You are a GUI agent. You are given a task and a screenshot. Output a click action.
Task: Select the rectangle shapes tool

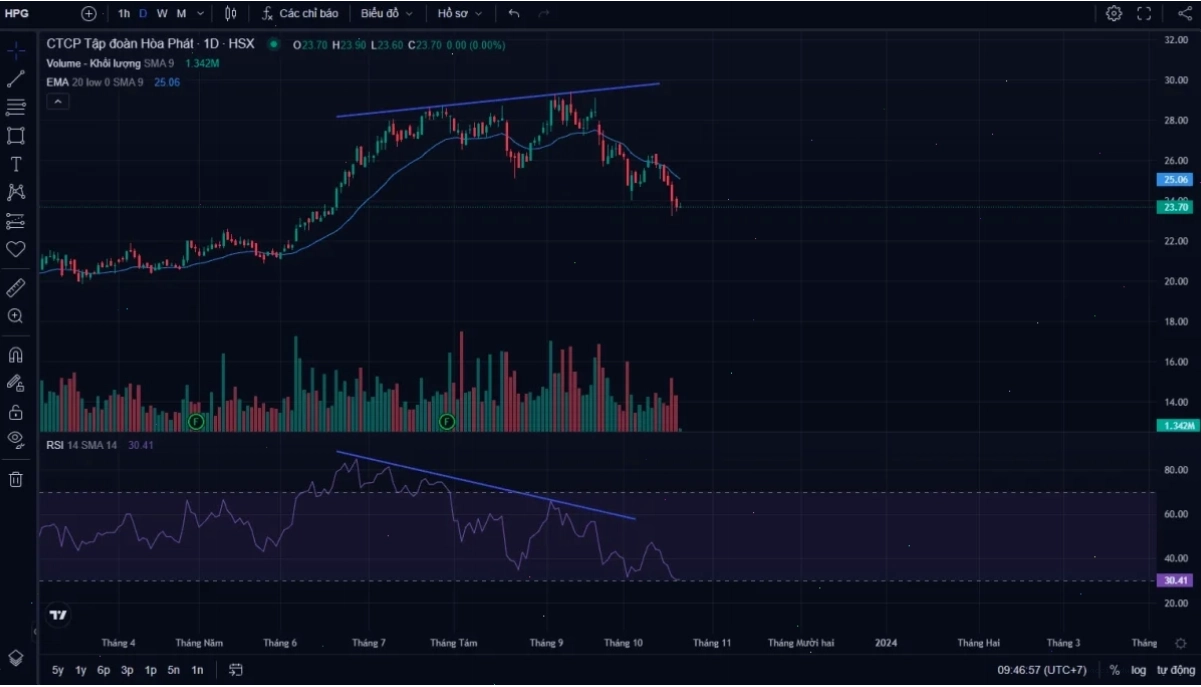[x=16, y=136]
